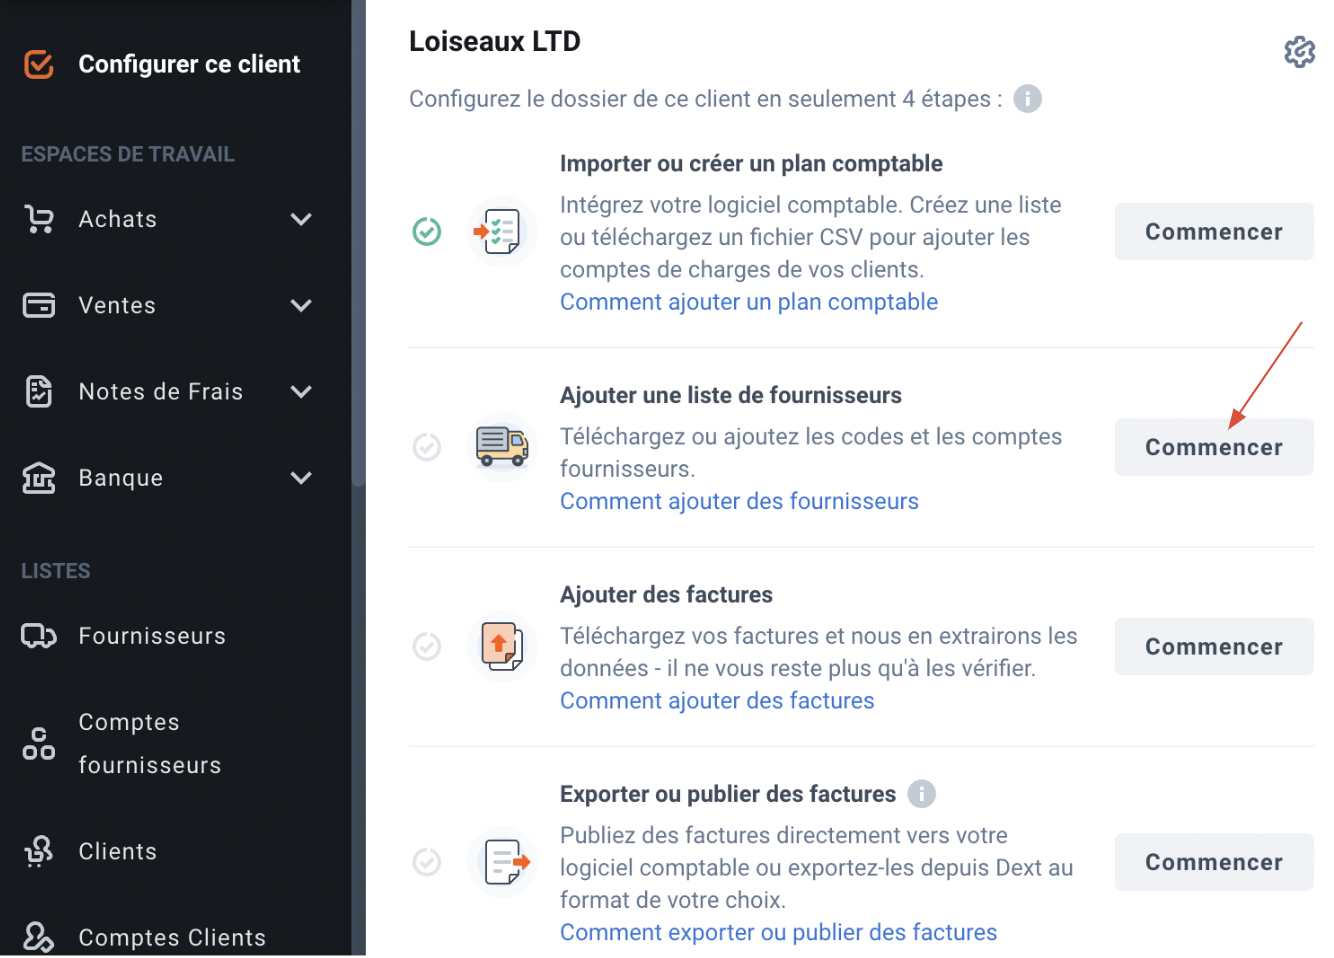The width and height of the screenshot is (1334, 958).
Task: Expand the Ventes section chevron
Action: (x=301, y=305)
